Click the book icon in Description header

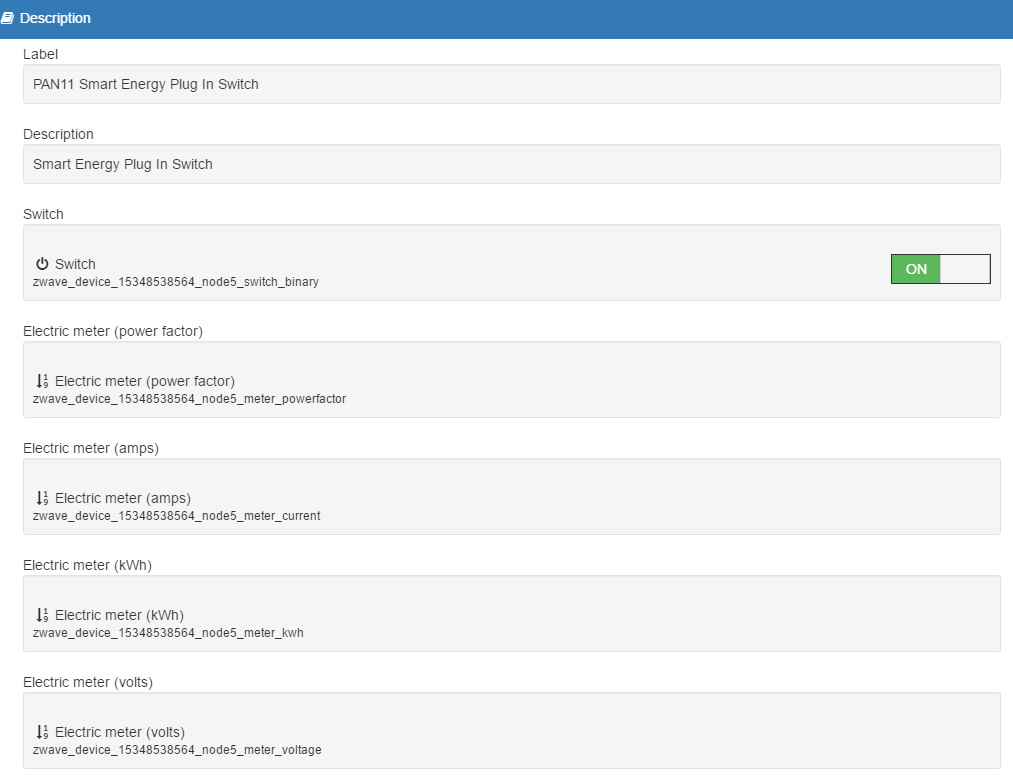[7, 19]
